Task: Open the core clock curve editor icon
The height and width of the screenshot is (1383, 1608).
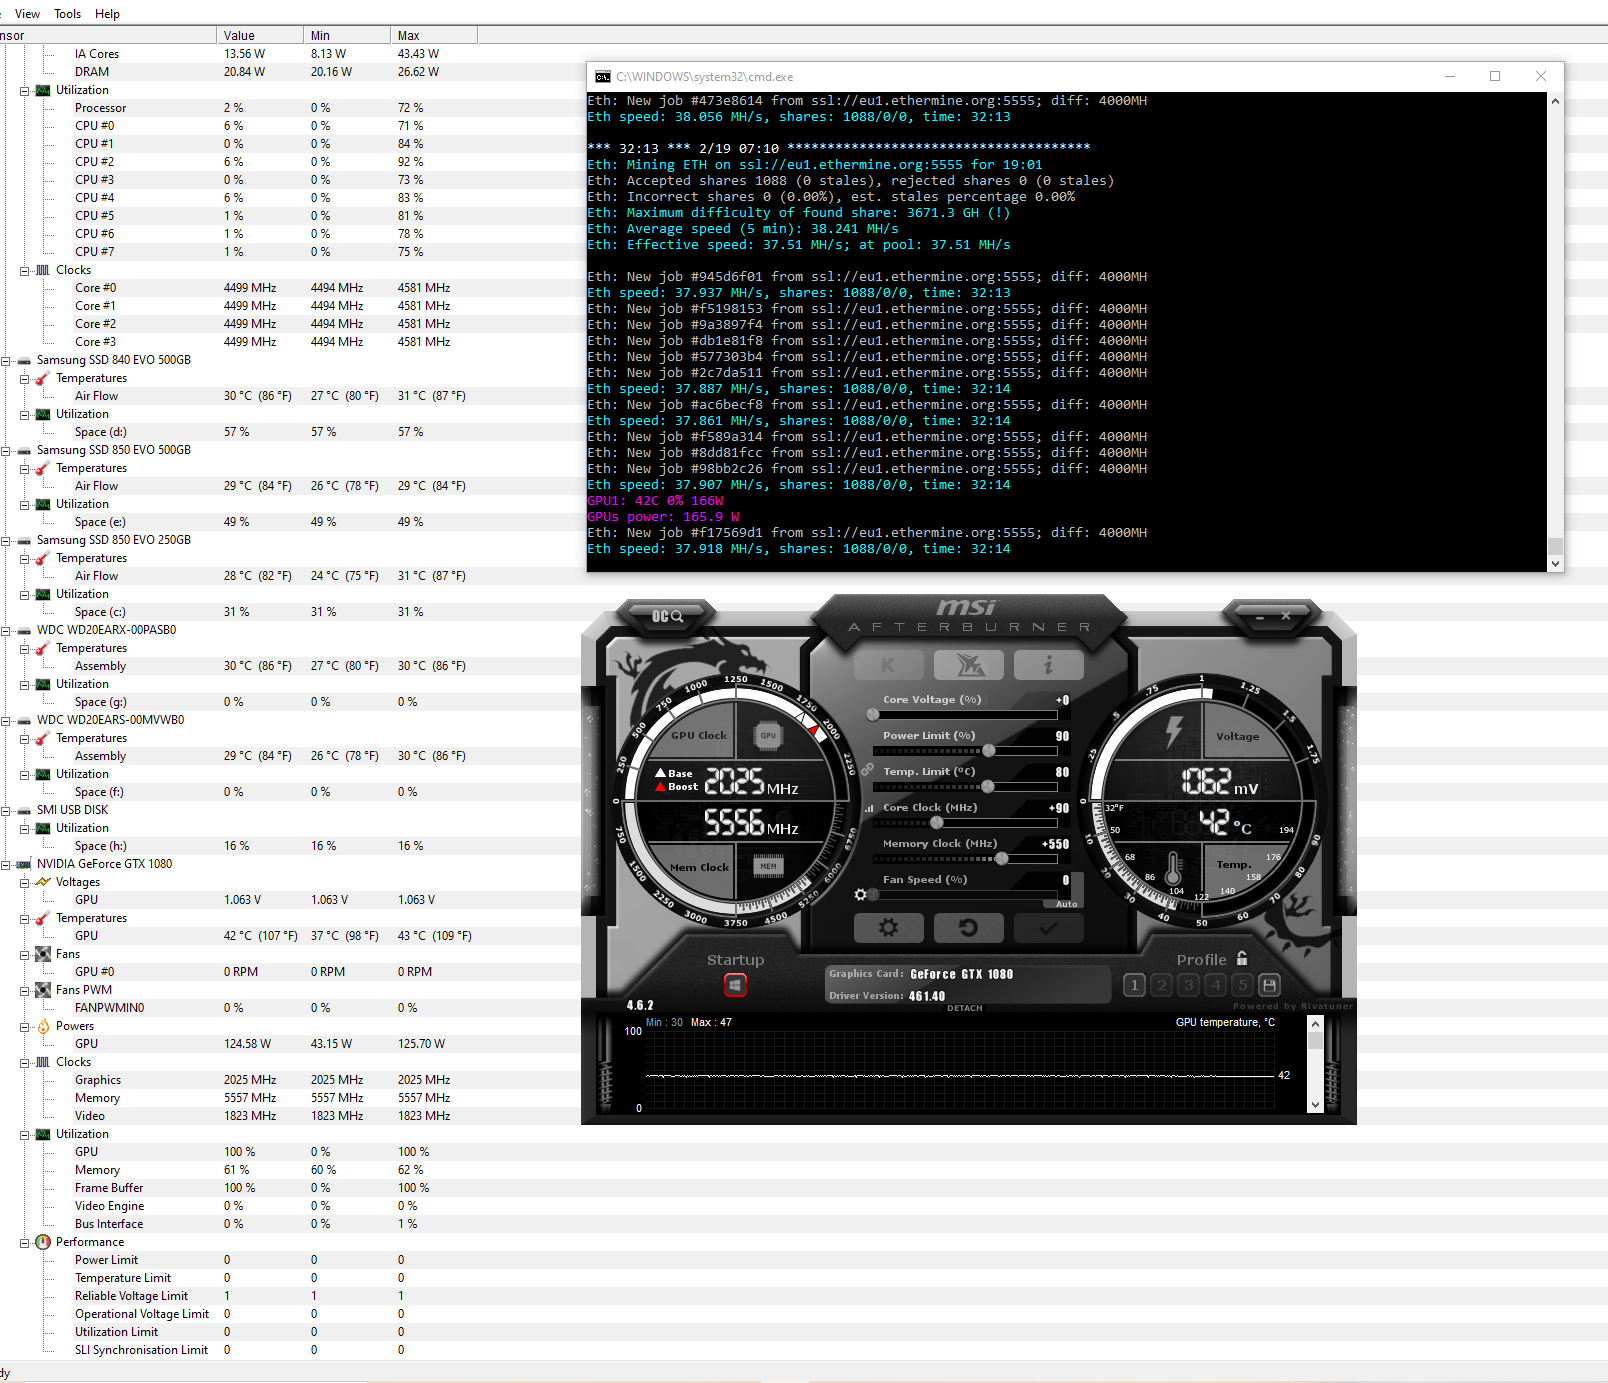Action: point(868,808)
